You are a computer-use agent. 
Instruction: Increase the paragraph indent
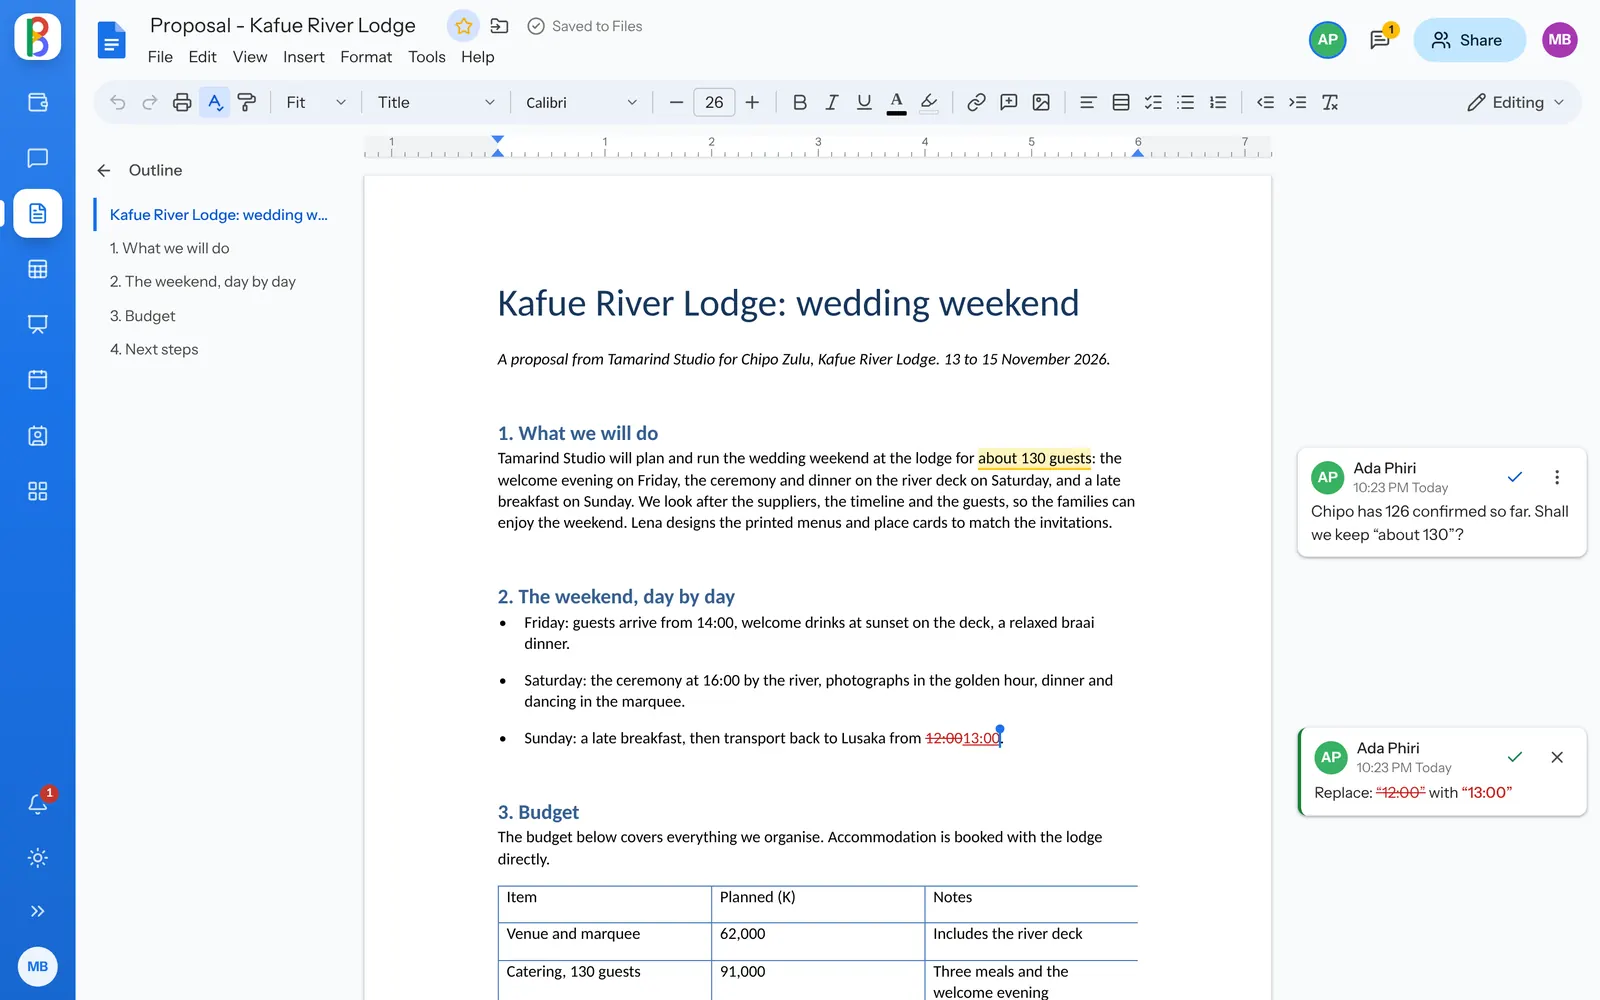[x=1297, y=102]
